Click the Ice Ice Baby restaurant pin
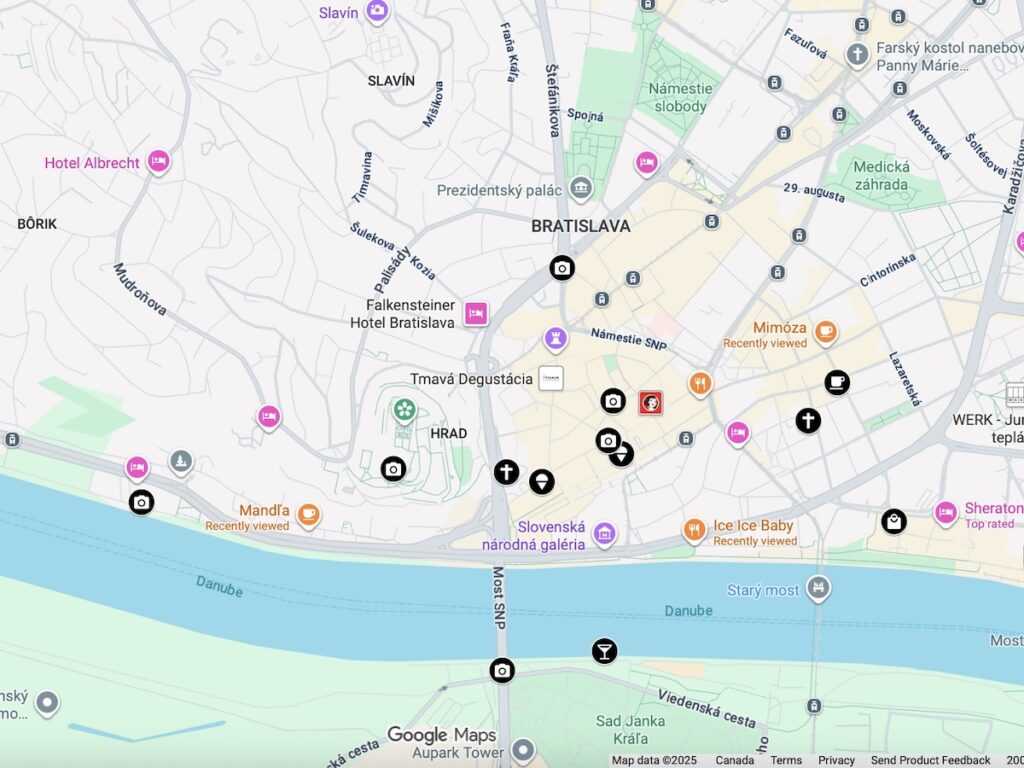The height and width of the screenshot is (768, 1024). coord(694,530)
